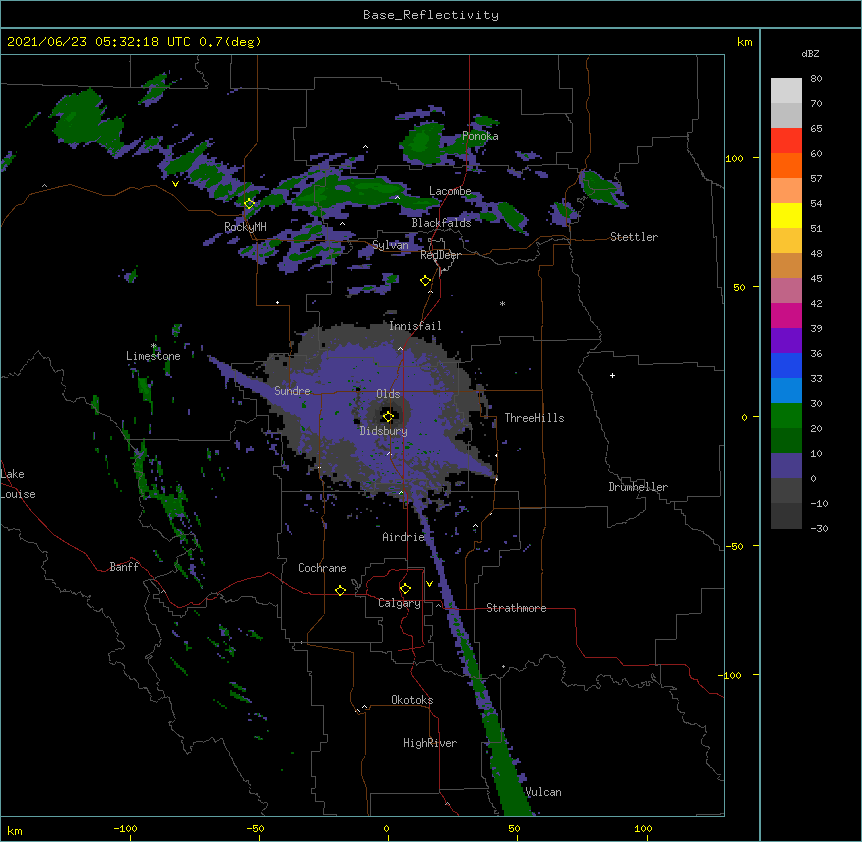Select the yellow diamond marker below Cochrane

tap(340, 590)
